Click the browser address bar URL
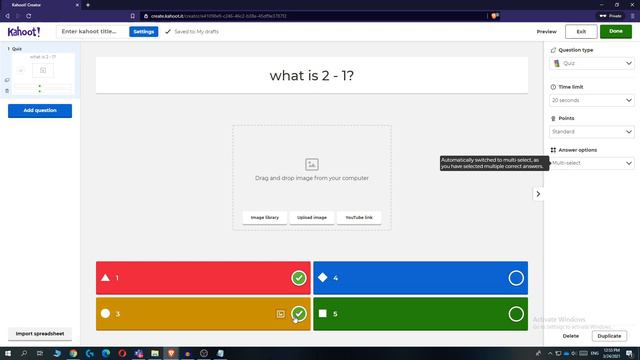This screenshot has width=640, height=360. 218,16
